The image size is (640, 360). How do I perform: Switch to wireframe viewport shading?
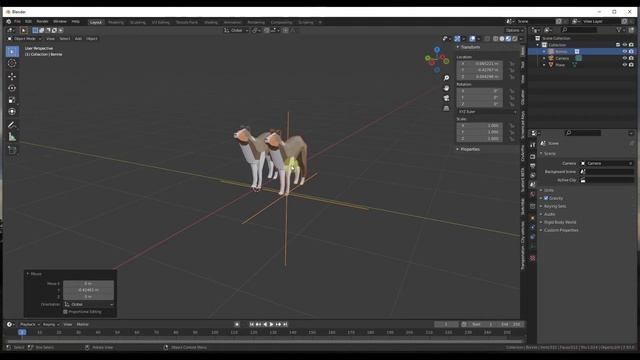495,39
